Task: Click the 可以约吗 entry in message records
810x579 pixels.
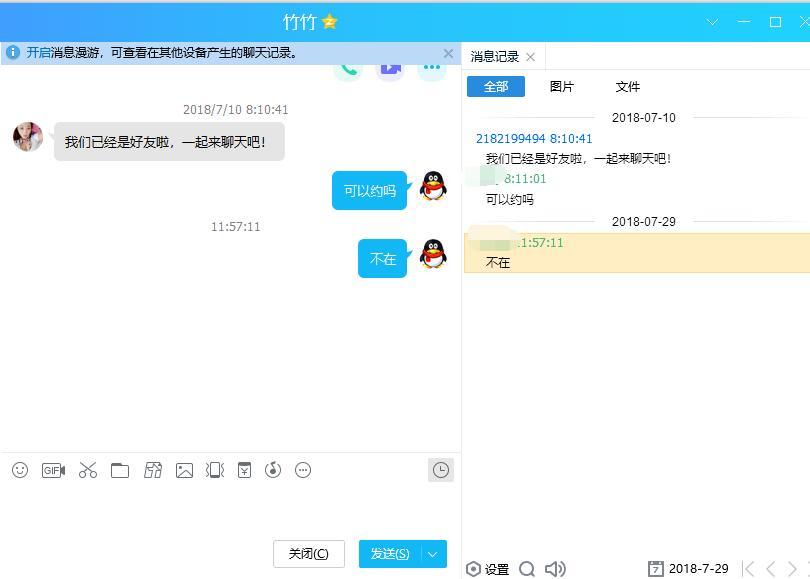Action: 509,199
